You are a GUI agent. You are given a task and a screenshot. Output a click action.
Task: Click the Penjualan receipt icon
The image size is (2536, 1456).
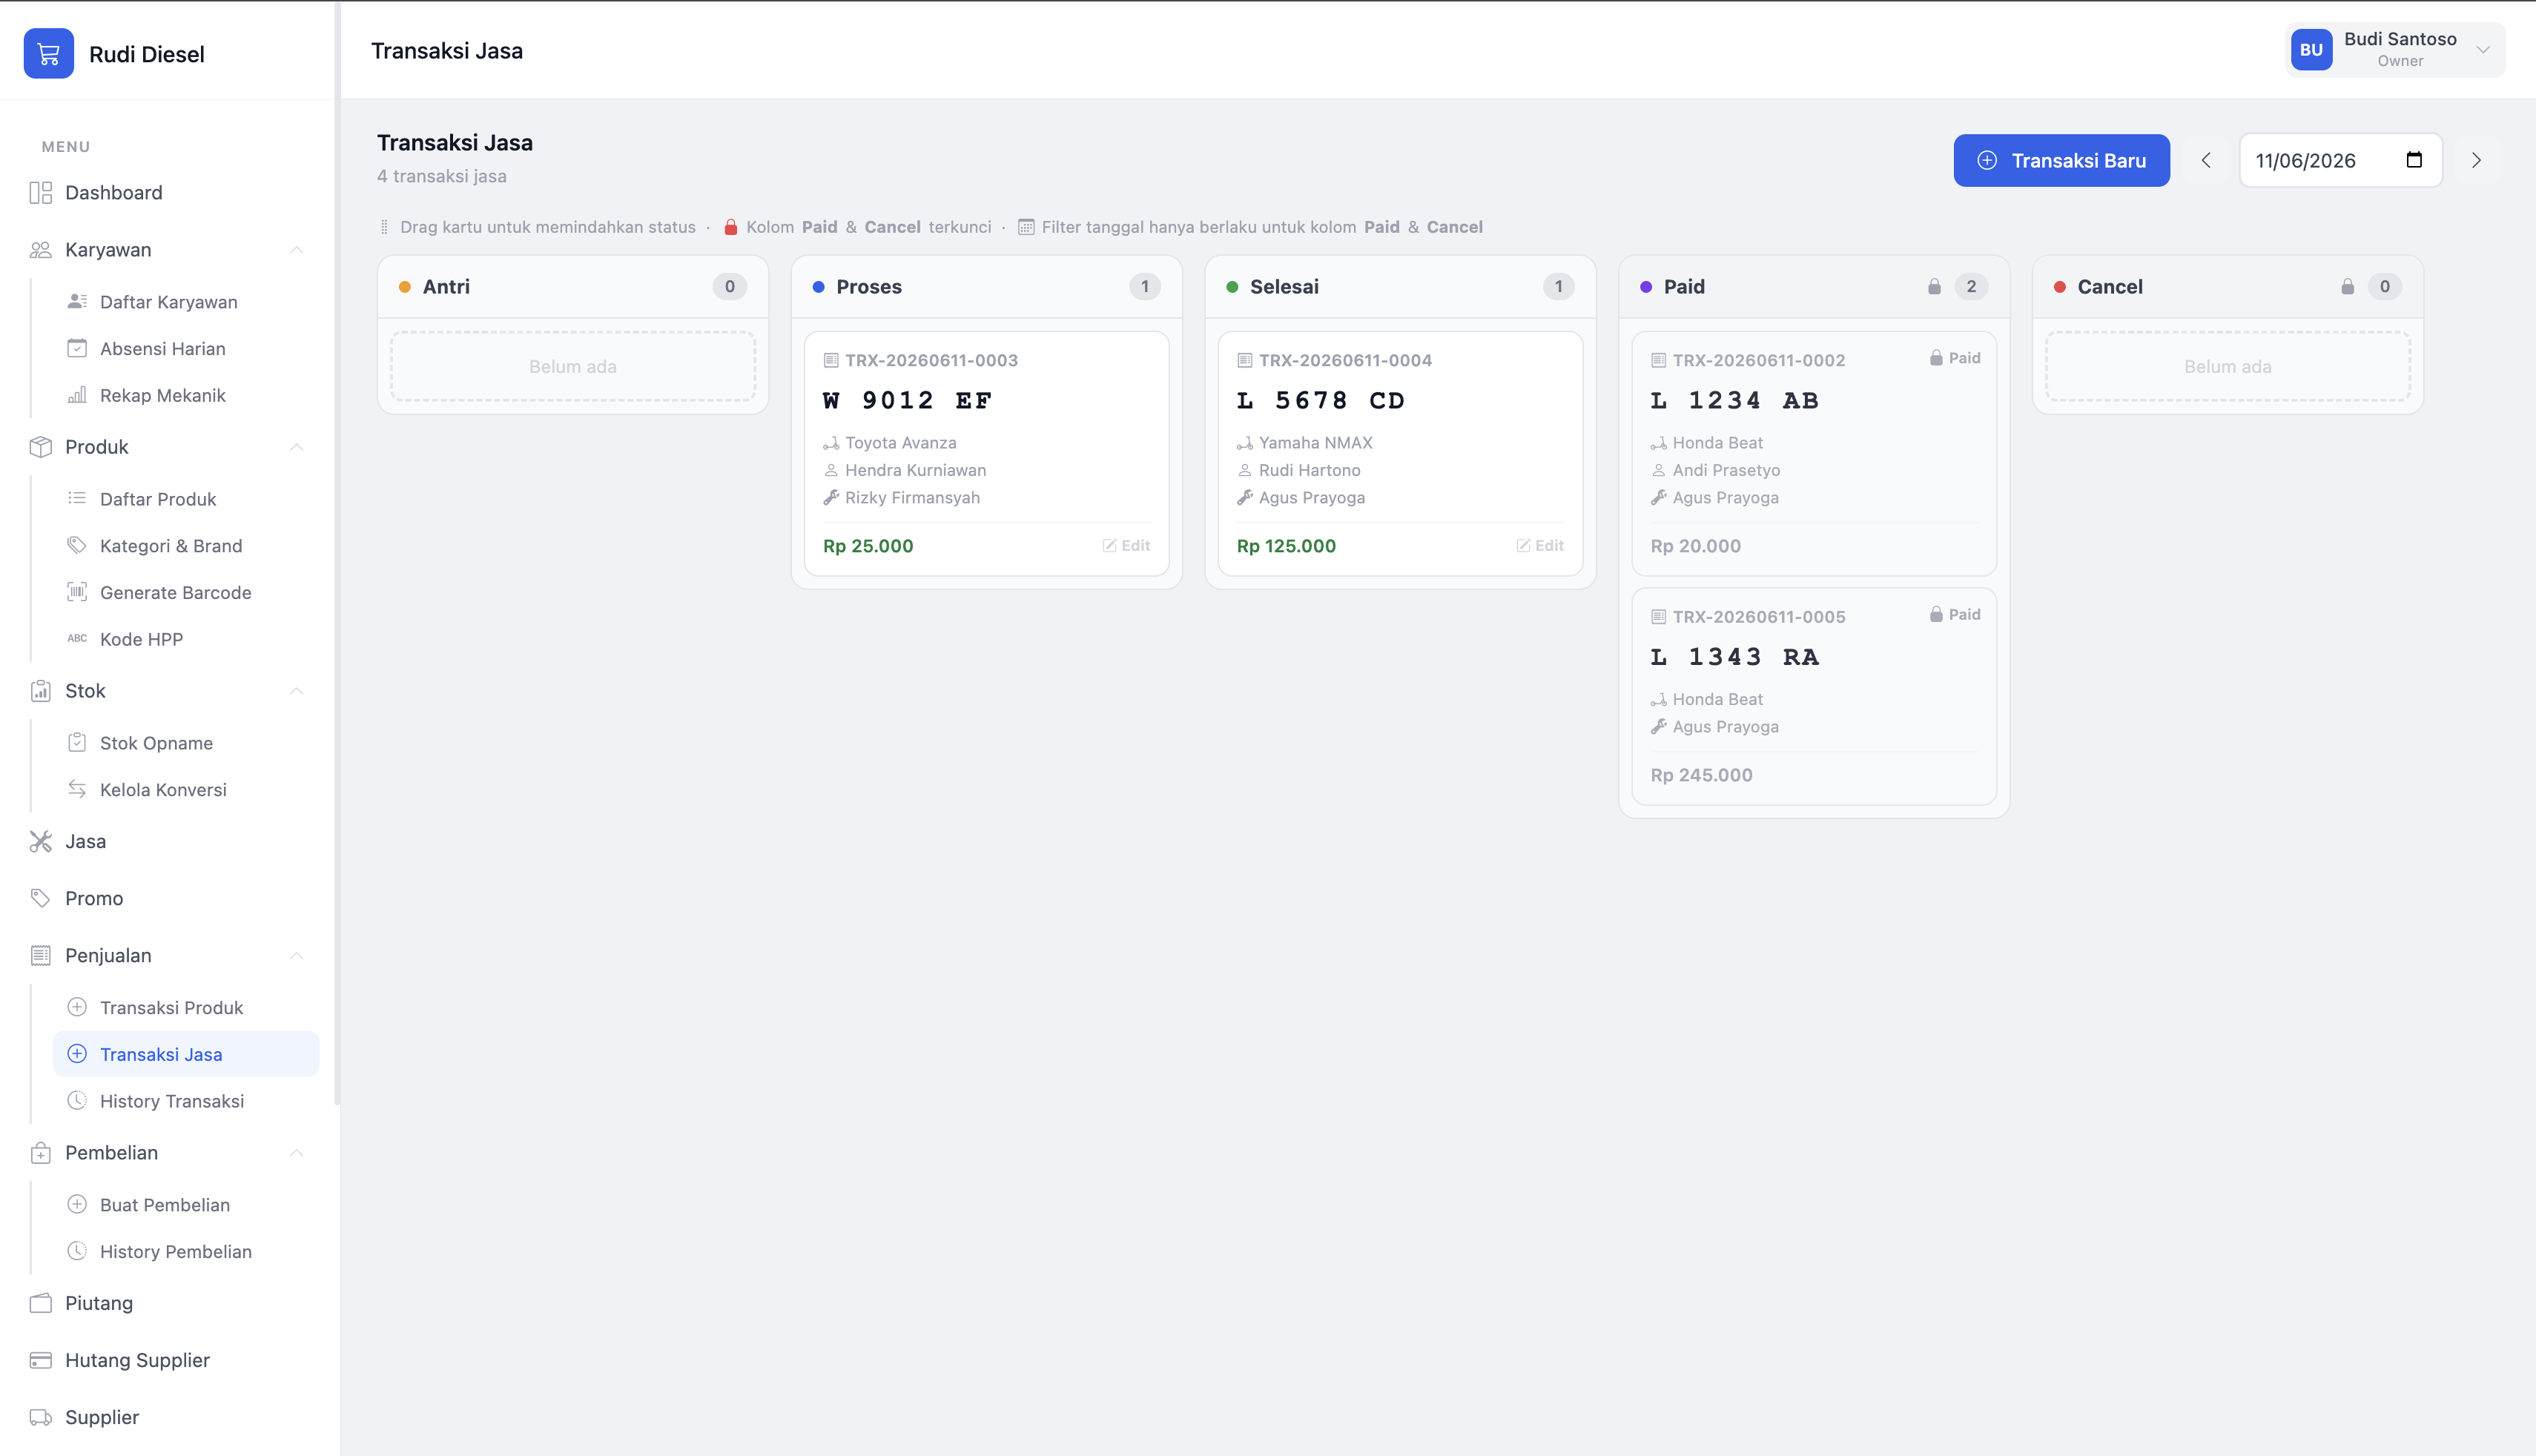click(x=40, y=956)
